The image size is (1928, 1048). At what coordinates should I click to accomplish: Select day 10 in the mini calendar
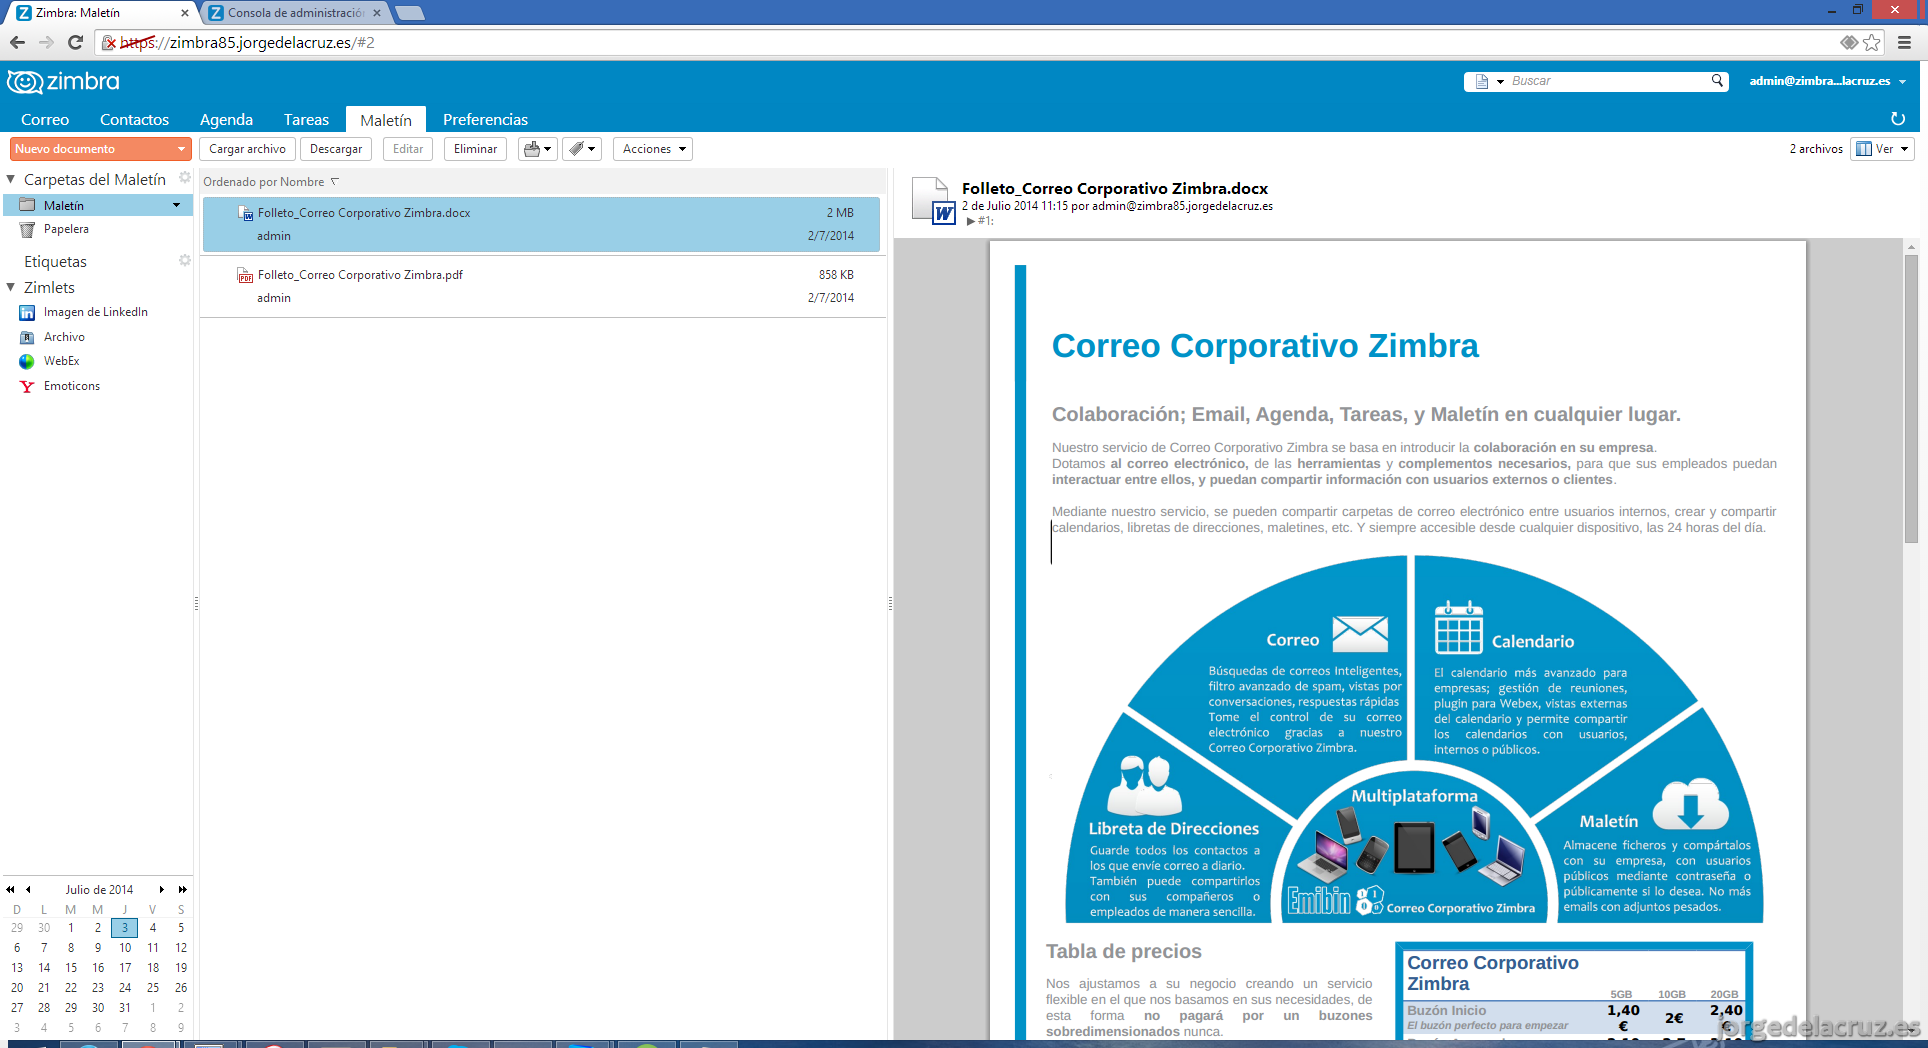click(125, 948)
